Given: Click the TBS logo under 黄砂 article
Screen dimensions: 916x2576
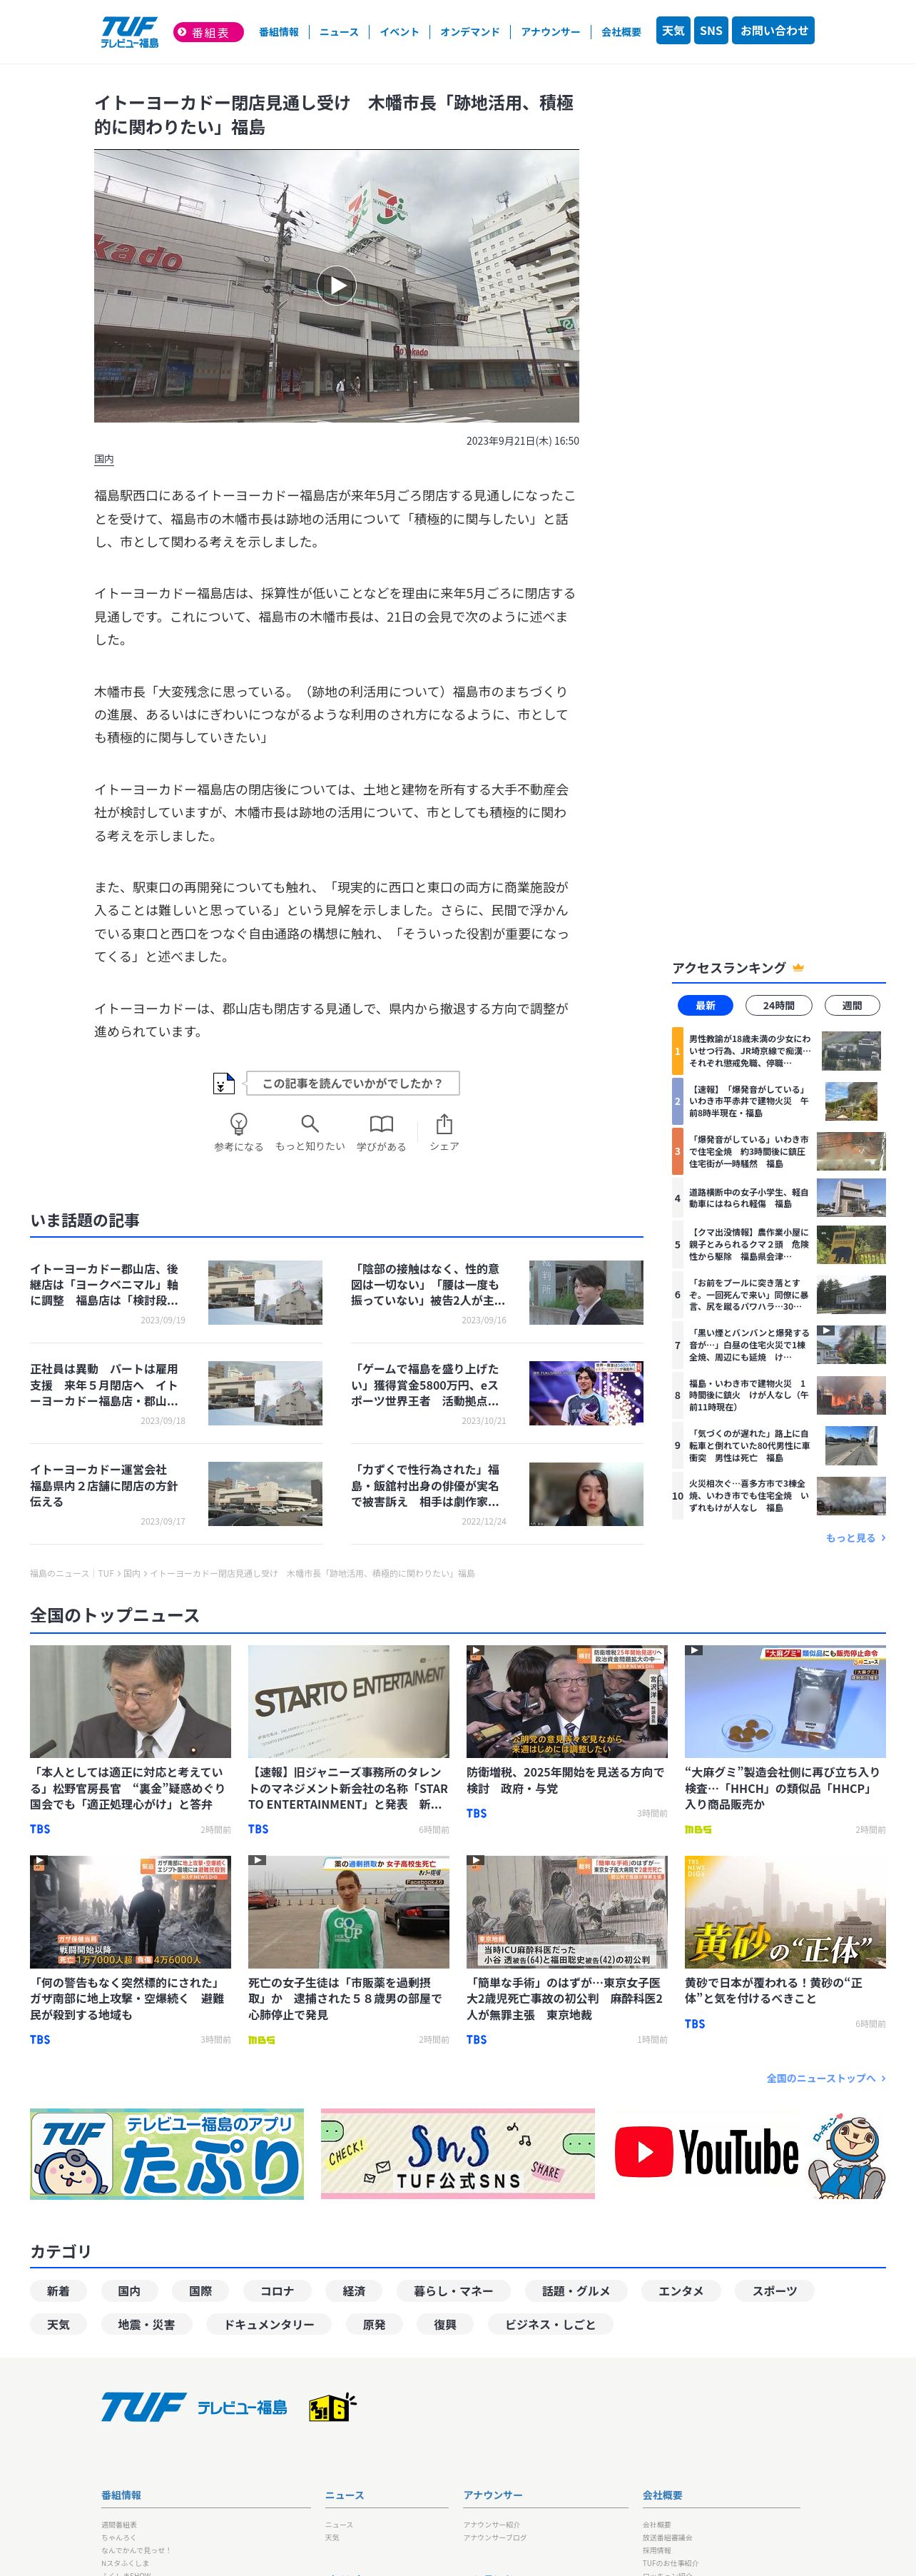Looking at the screenshot, I should point(695,2023).
